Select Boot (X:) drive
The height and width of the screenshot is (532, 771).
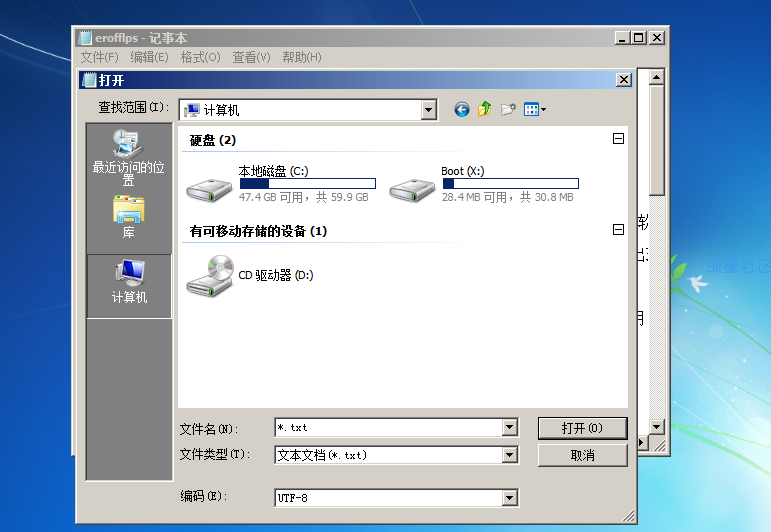pyautogui.click(x=484, y=185)
